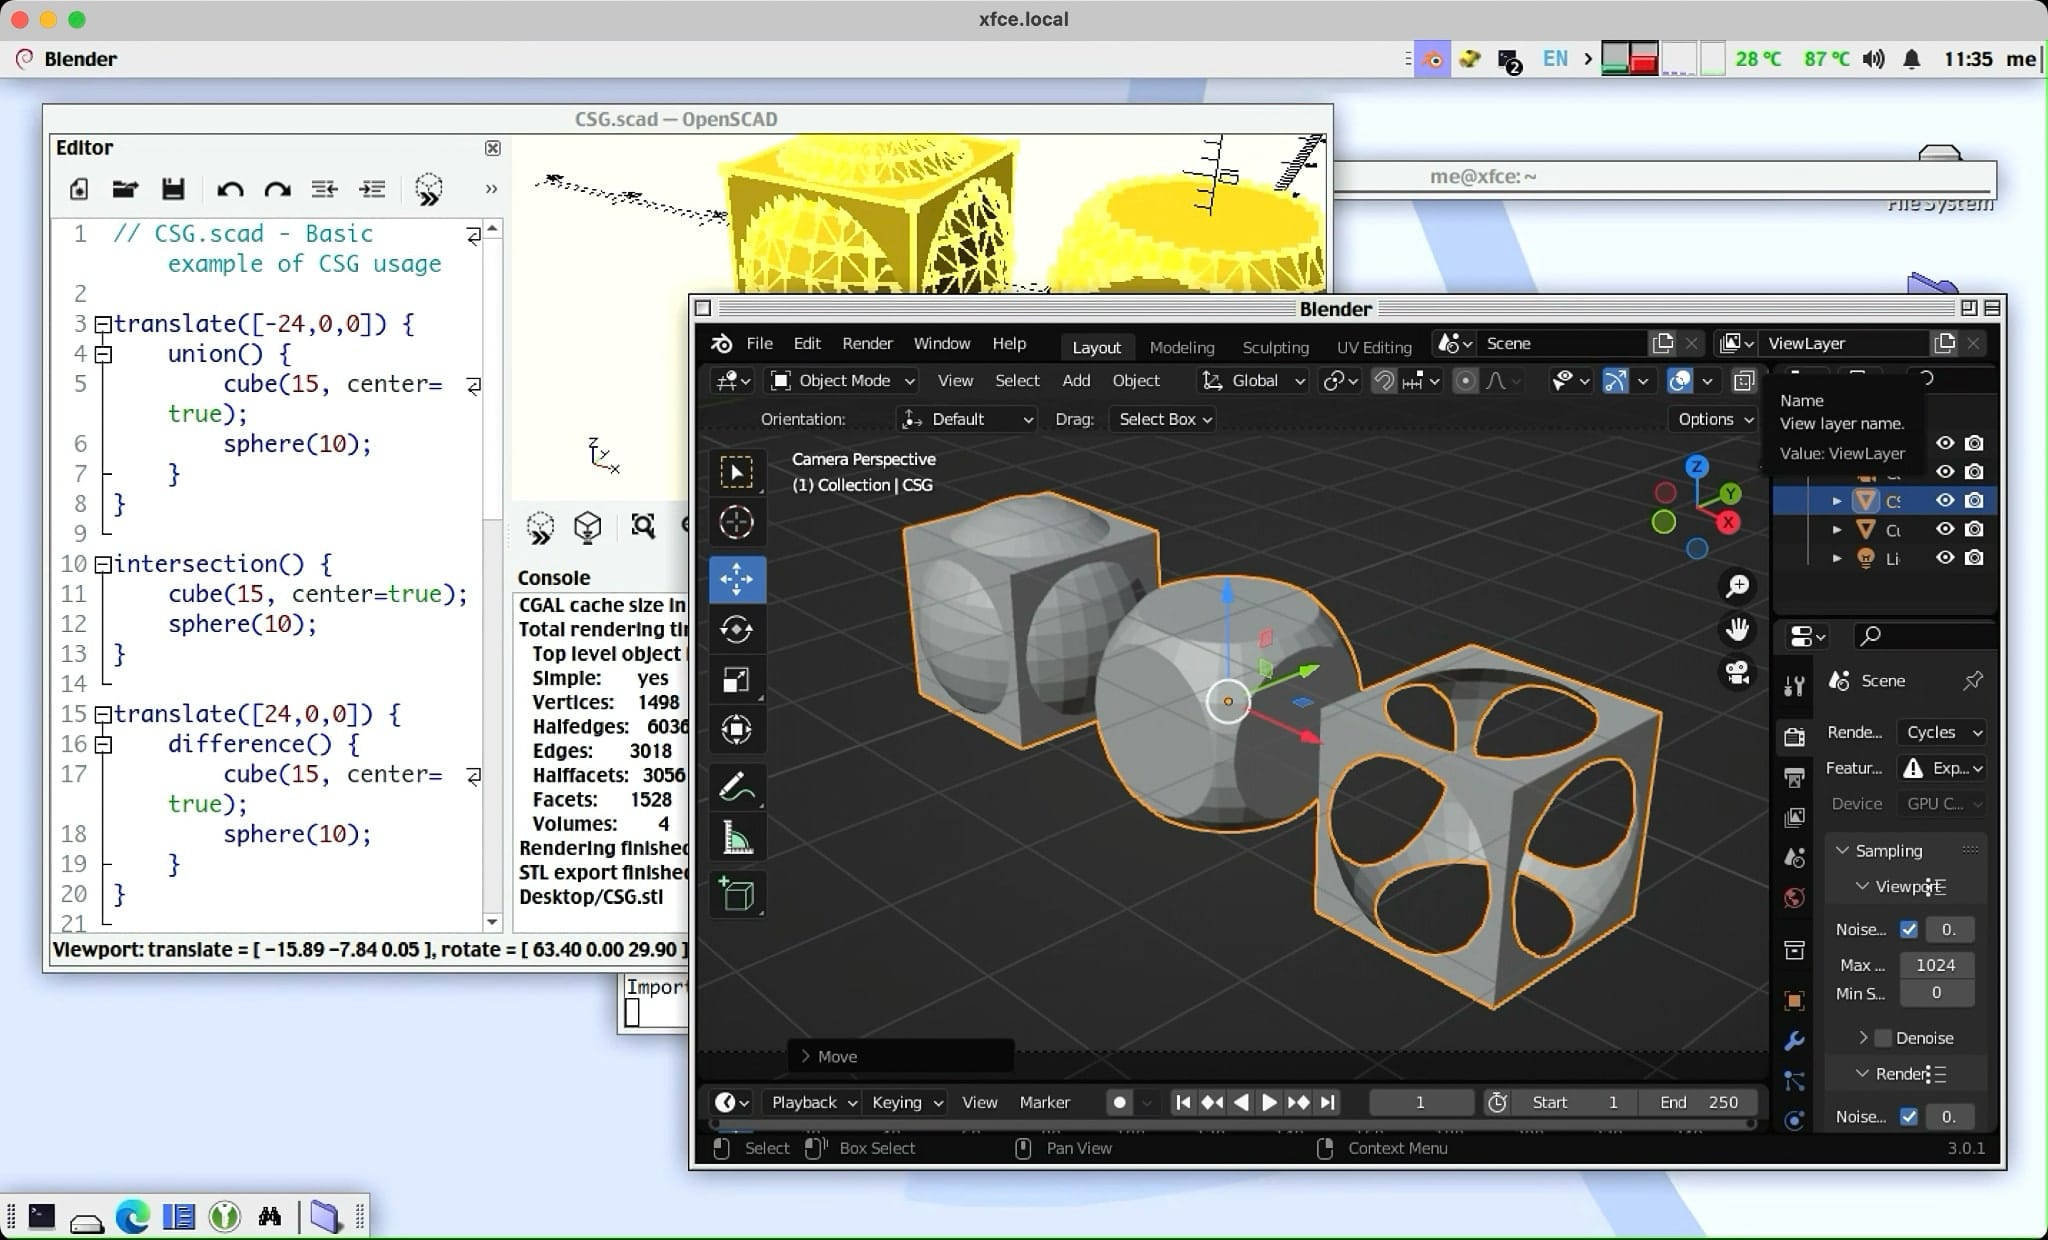Image resolution: width=2048 pixels, height=1240 pixels.
Task: Expand the Denoise settings section
Action: coord(1862,1038)
